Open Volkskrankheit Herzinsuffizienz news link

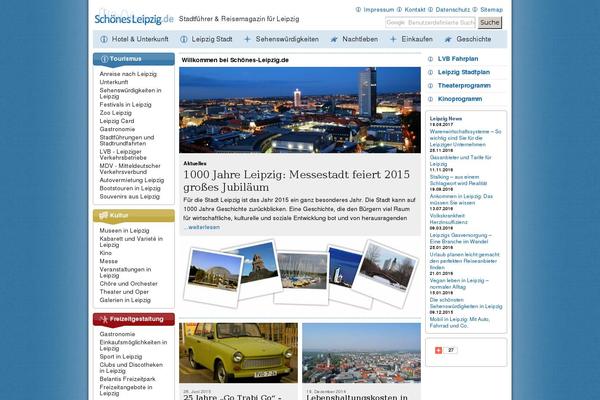click(x=448, y=219)
